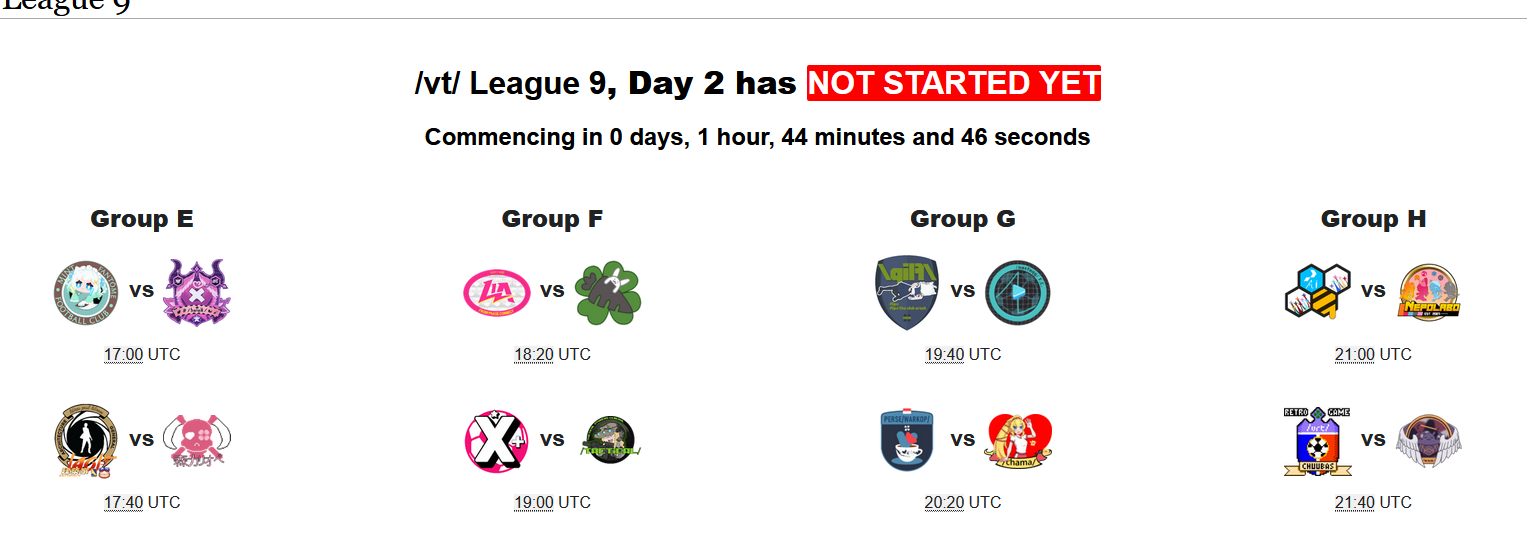Viewport: 1527px width, 548px height.
Task: Select the winged purple face logo
Action: pyautogui.click(x=1429, y=441)
